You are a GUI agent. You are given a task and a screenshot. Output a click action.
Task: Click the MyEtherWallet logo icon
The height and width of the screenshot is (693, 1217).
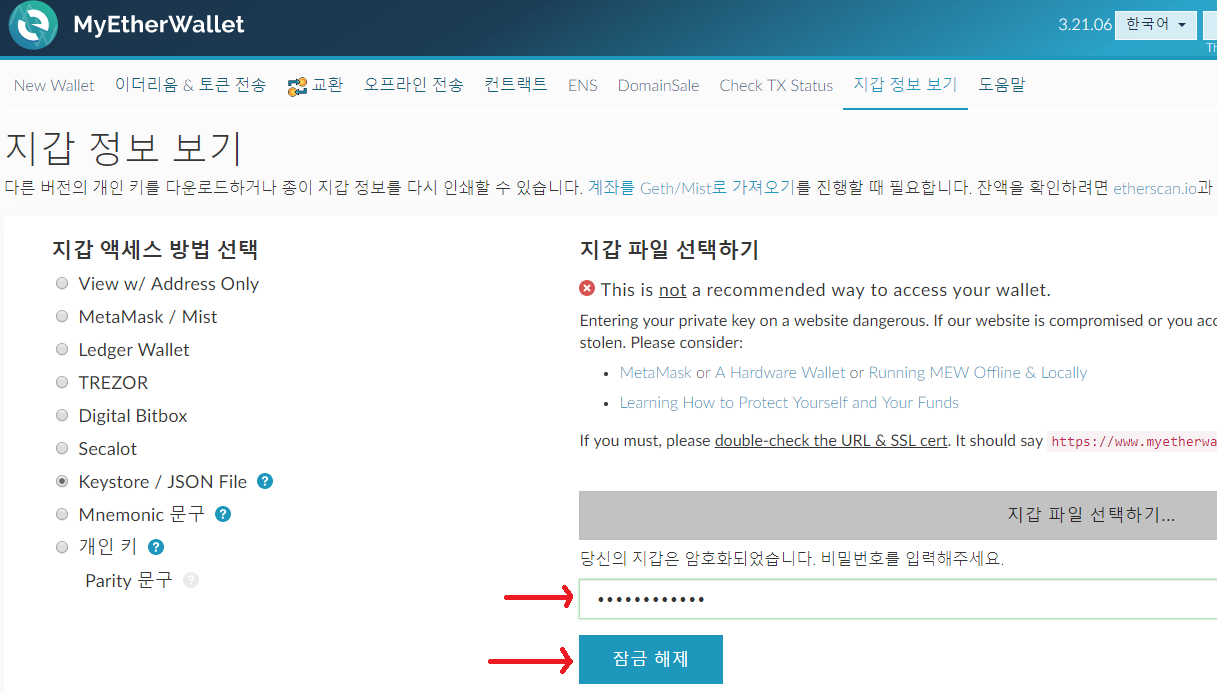[33, 26]
